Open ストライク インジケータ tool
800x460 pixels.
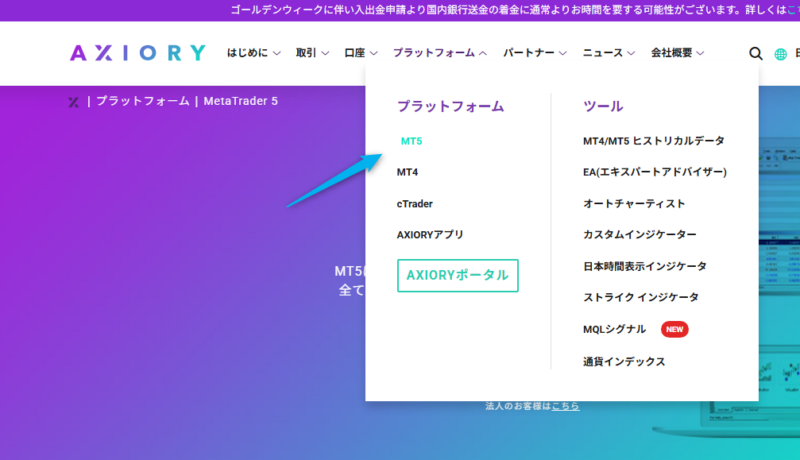coord(641,297)
